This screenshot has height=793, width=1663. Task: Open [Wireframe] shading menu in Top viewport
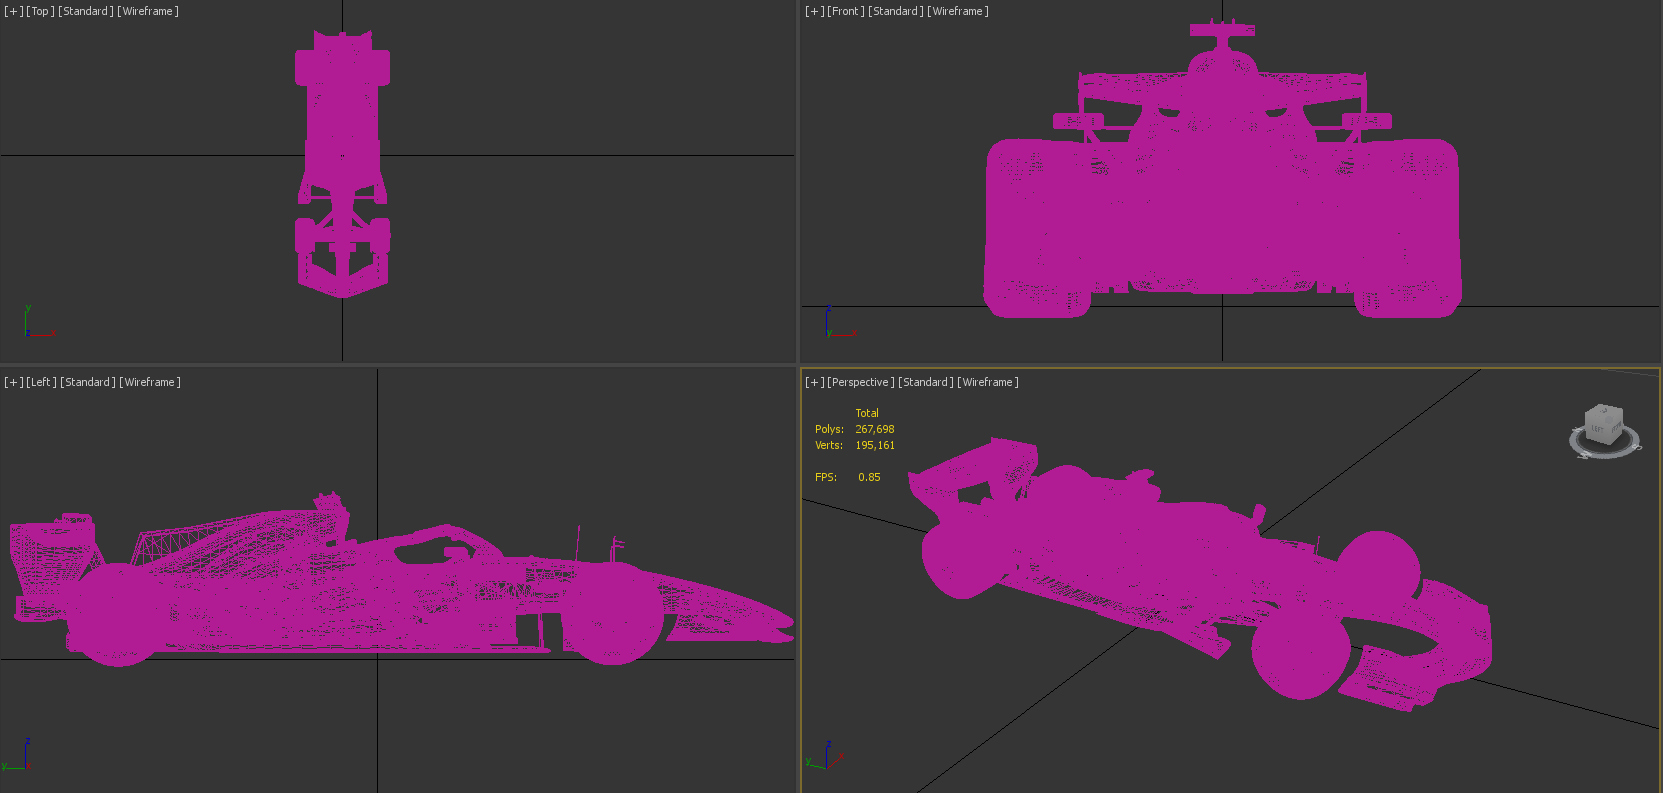(148, 11)
